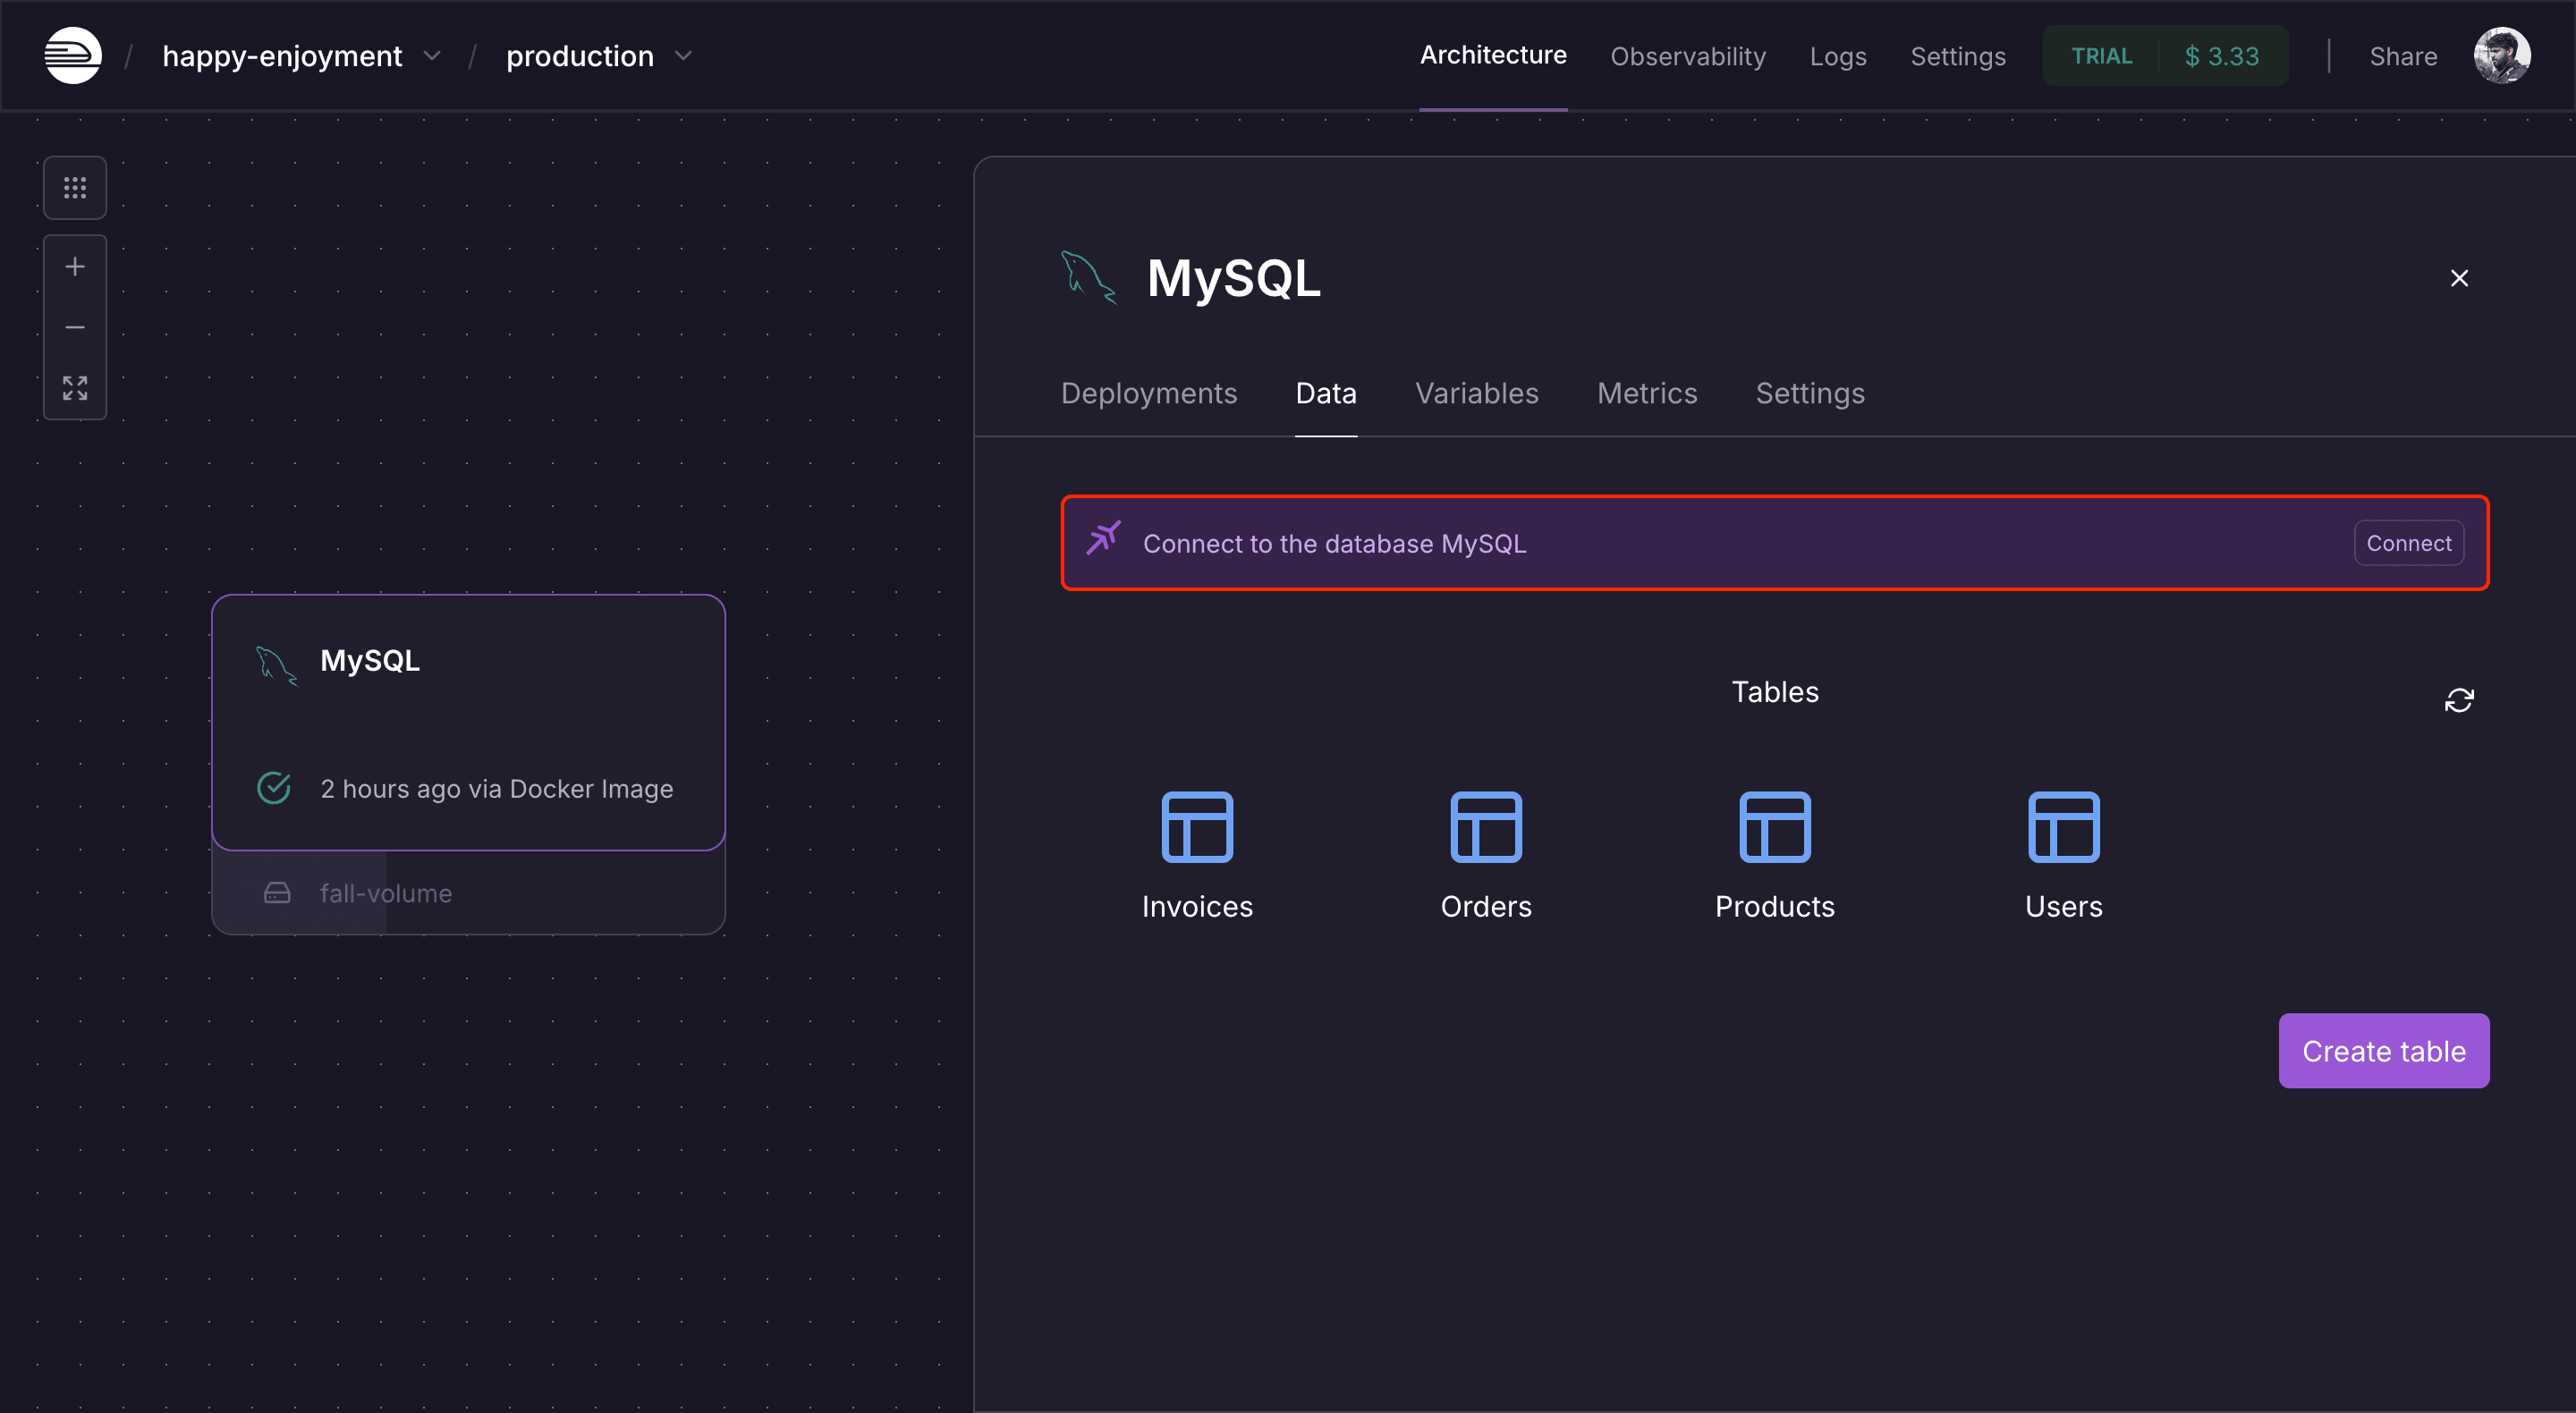
Task: Click the Tables heading
Action: (x=1775, y=692)
